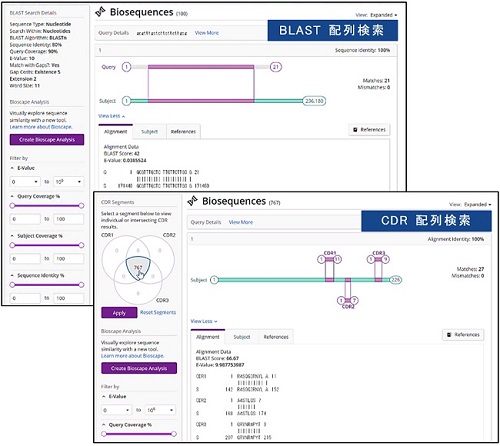Click query end position 21 circle
The height and width of the screenshot is (446, 500).
point(276,67)
